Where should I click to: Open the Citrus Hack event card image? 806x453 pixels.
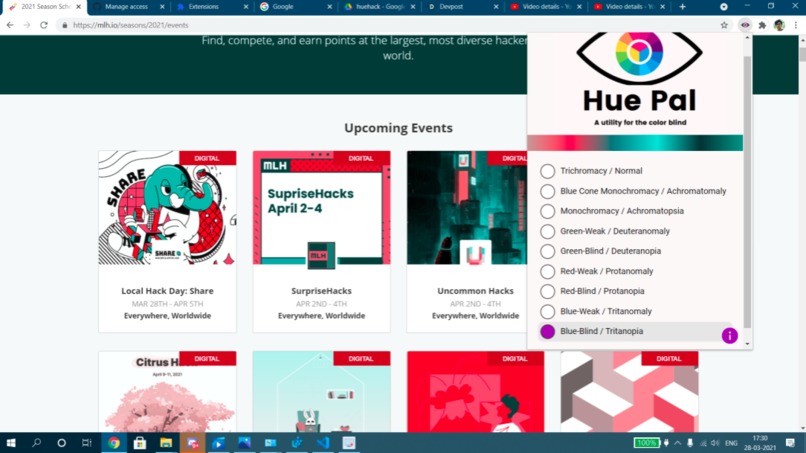click(167, 392)
